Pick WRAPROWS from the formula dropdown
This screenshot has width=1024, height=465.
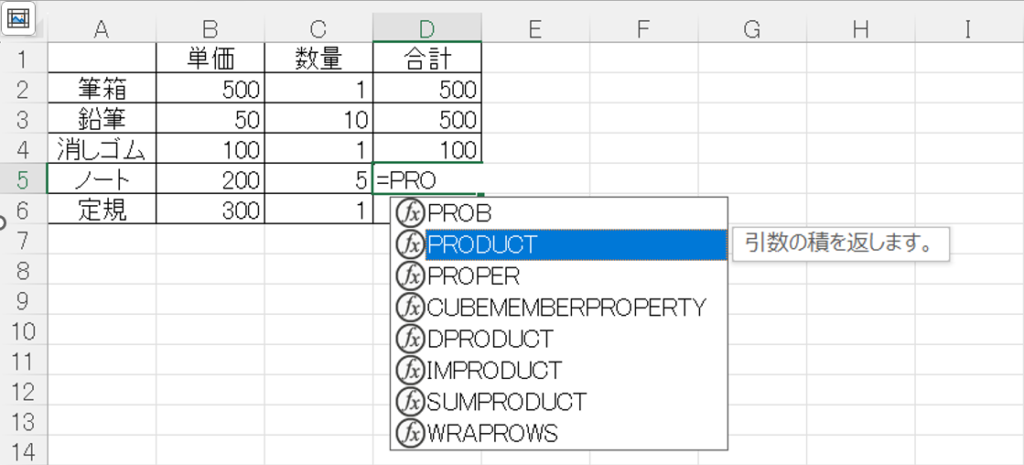pyautogui.click(x=492, y=433)
